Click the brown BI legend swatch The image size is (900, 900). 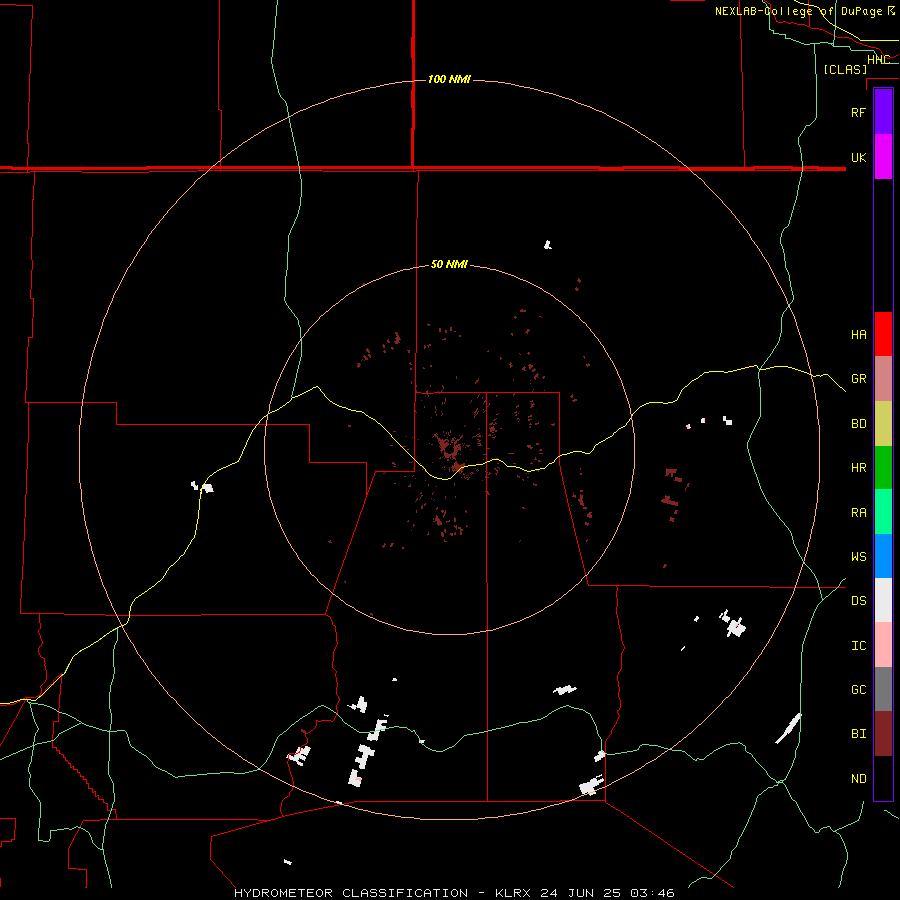coord(883,734)
